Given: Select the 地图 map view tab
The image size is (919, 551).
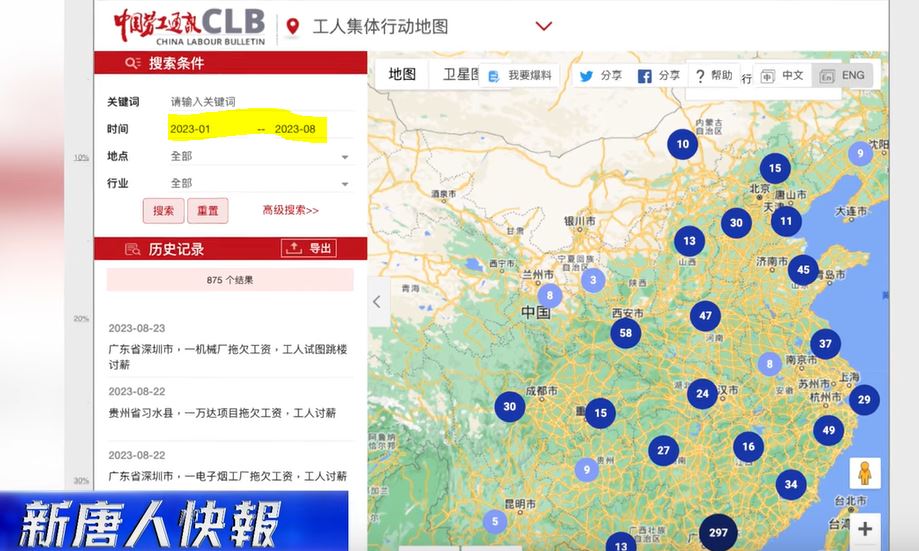Looking at the screenshot, I should click(402, 74).
